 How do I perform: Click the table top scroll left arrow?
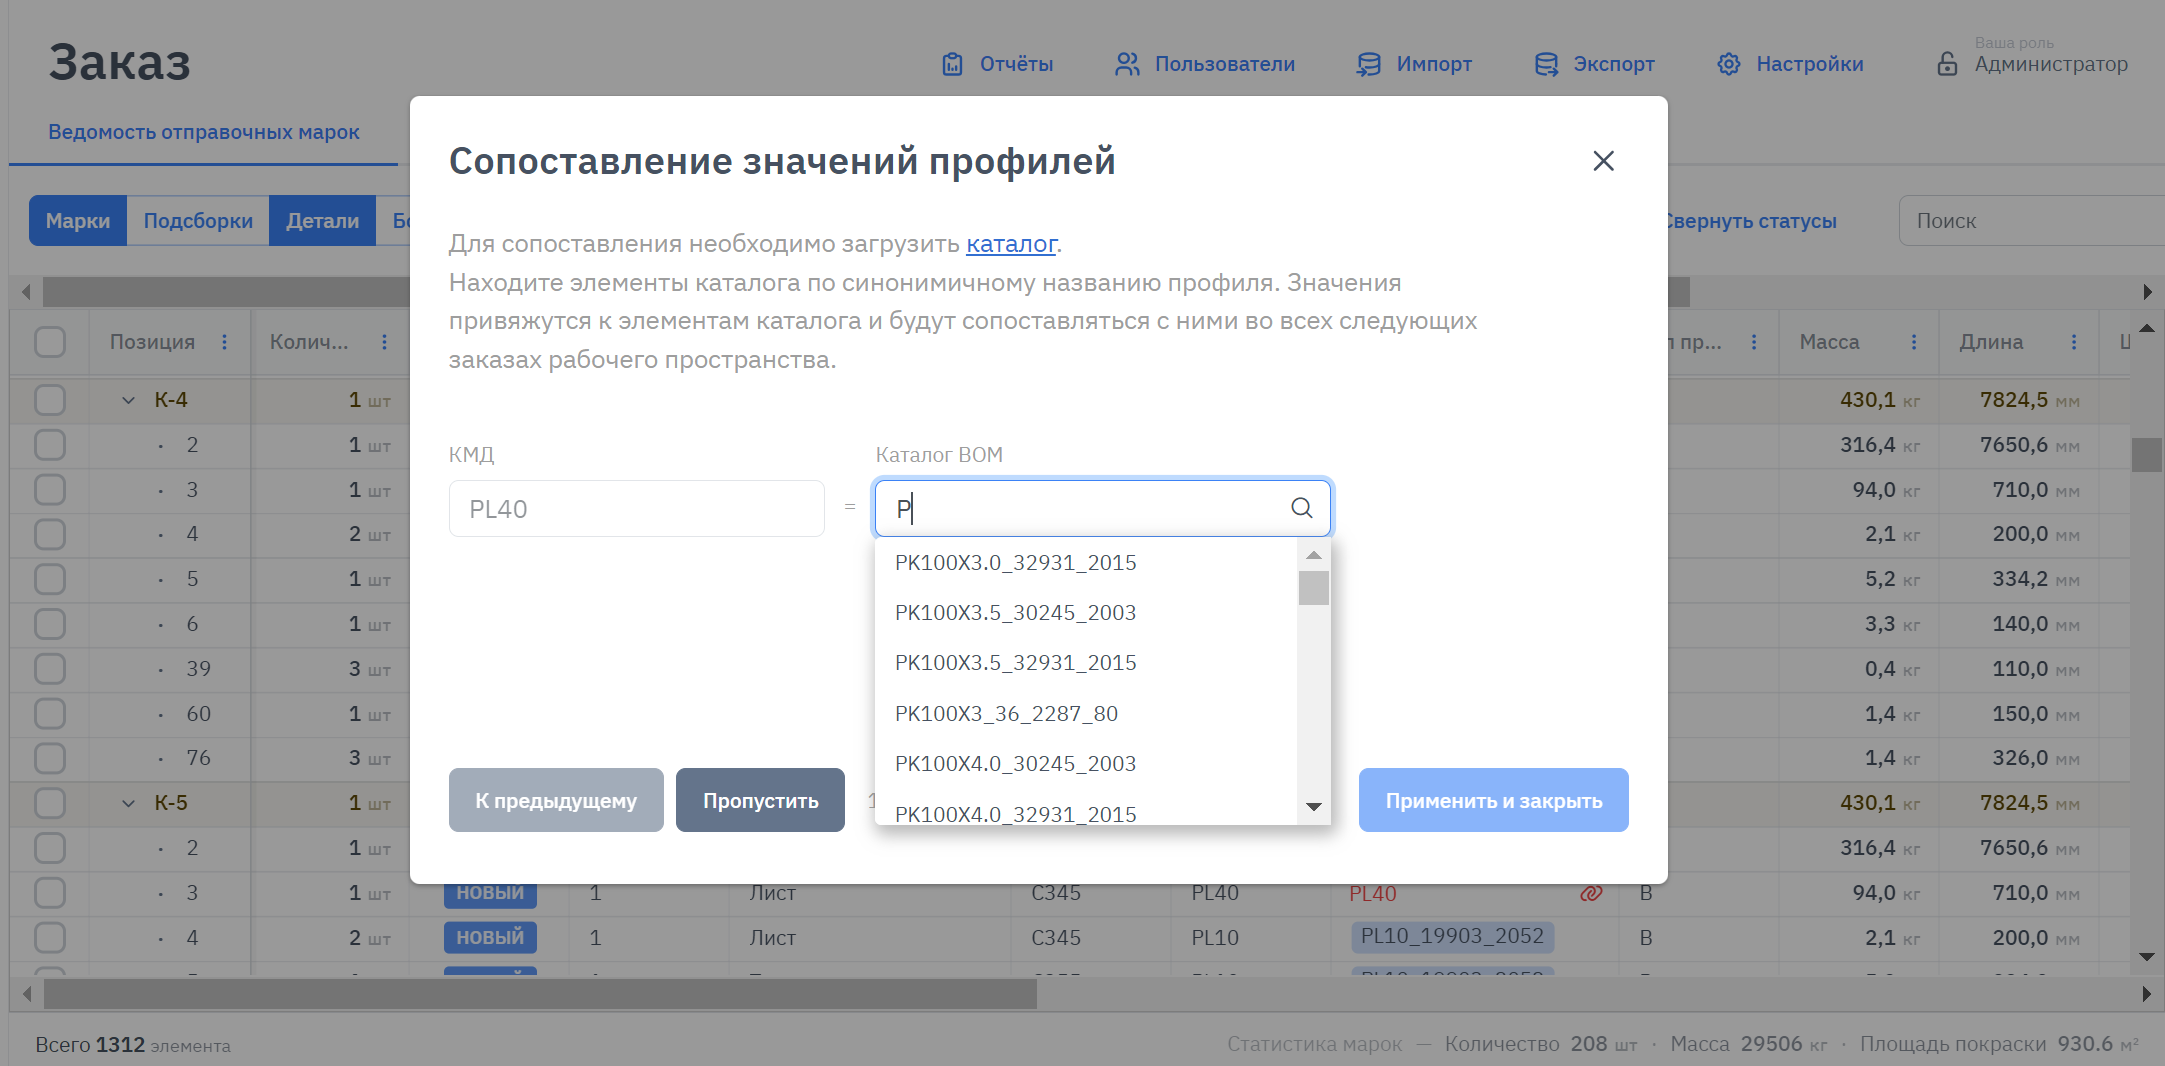tap(27, 292)
